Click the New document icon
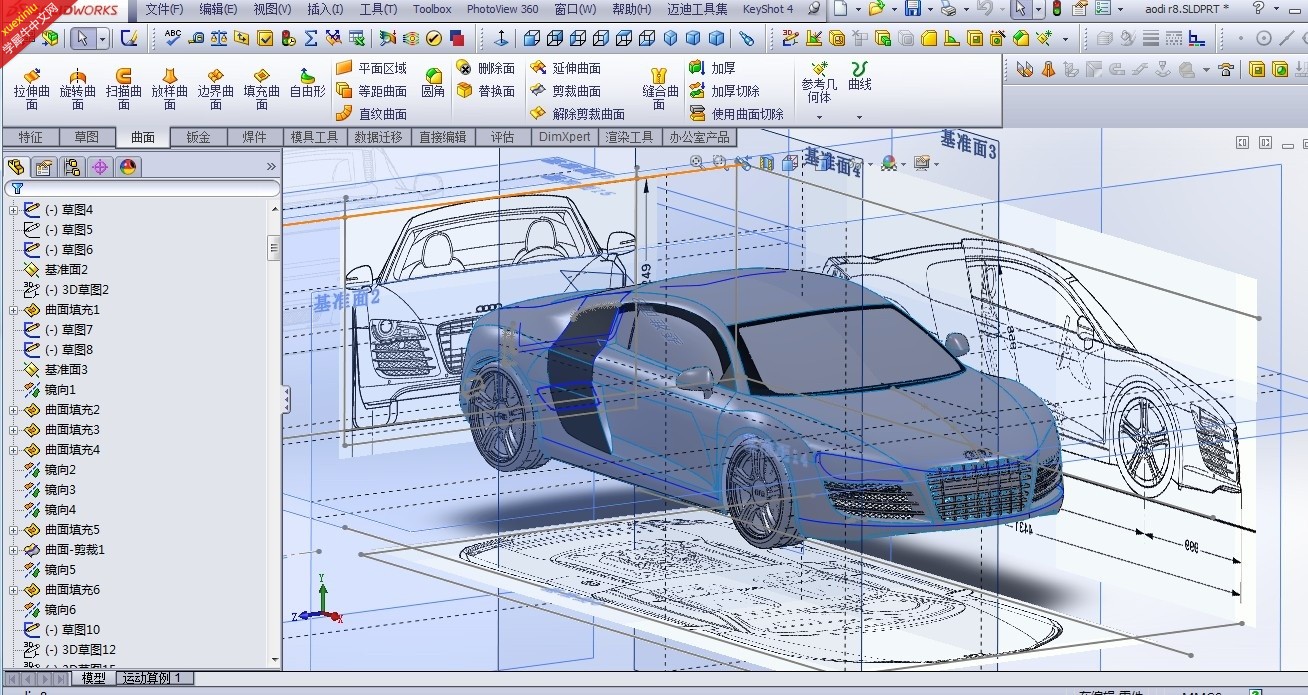 coord(840,9)
